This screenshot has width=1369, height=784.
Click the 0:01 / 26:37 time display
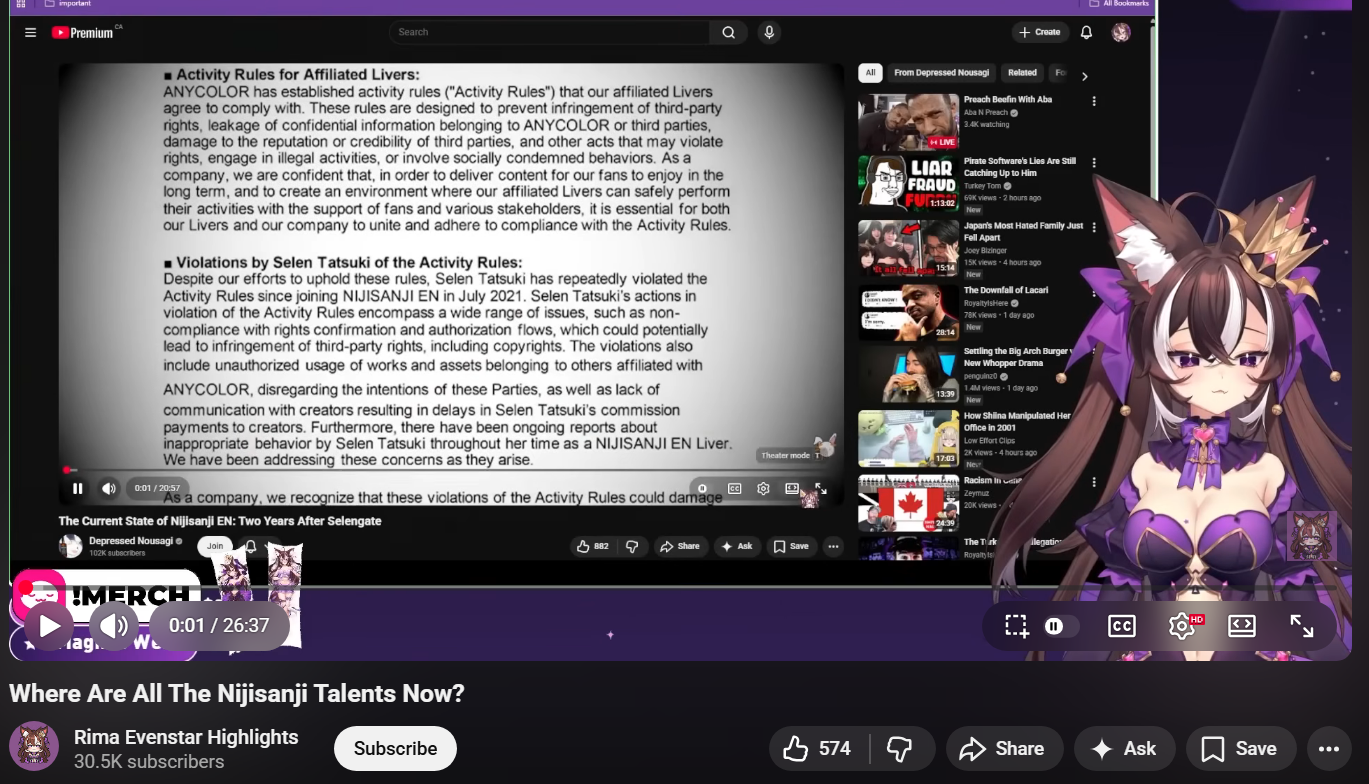point(219,626)
